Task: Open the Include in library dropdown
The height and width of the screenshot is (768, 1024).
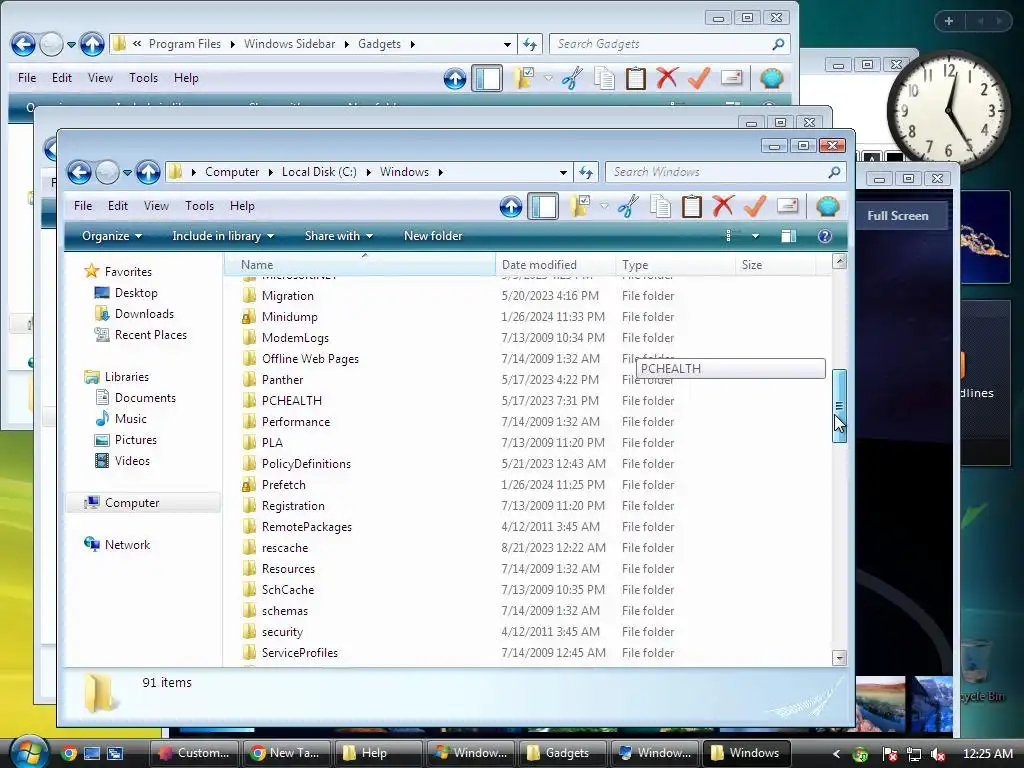Action: [x=223, y=236]
